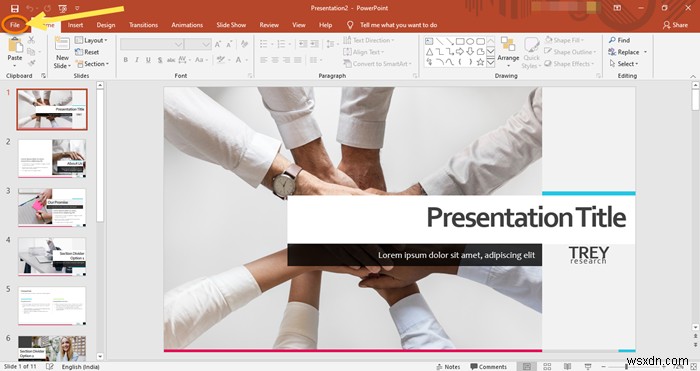The image size is (700, 371).
Task: Toggle Italic formatting
Action: (137, 60)
